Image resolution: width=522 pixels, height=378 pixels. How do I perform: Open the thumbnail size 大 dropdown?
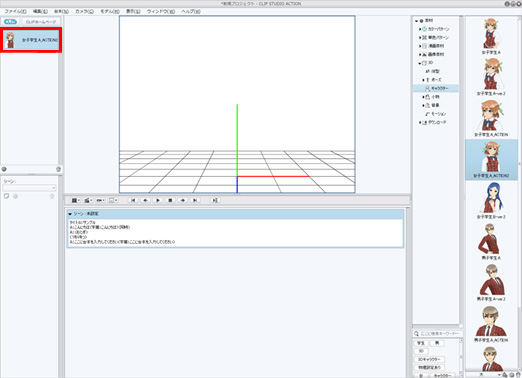pyautogui.click(x=484, y=375)
